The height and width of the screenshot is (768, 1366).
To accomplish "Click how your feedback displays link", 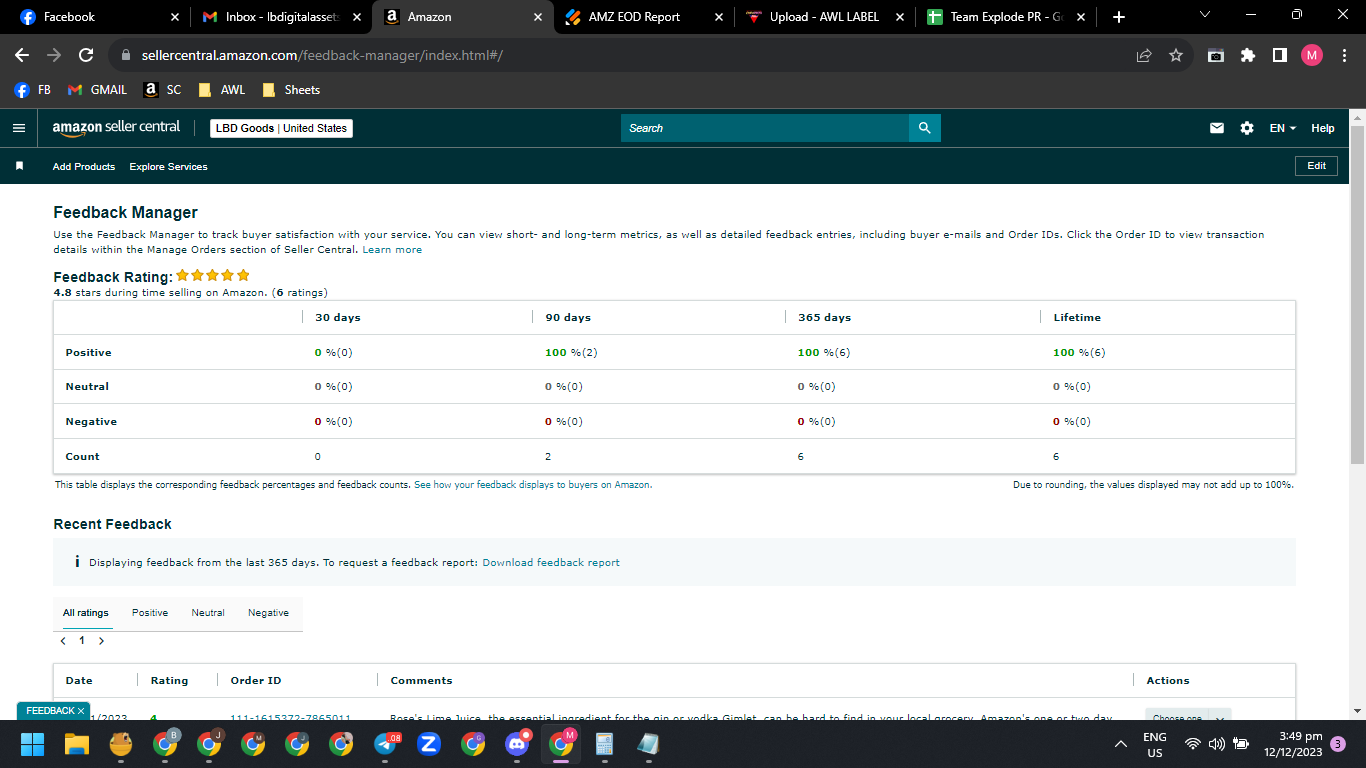I will 533,485.
